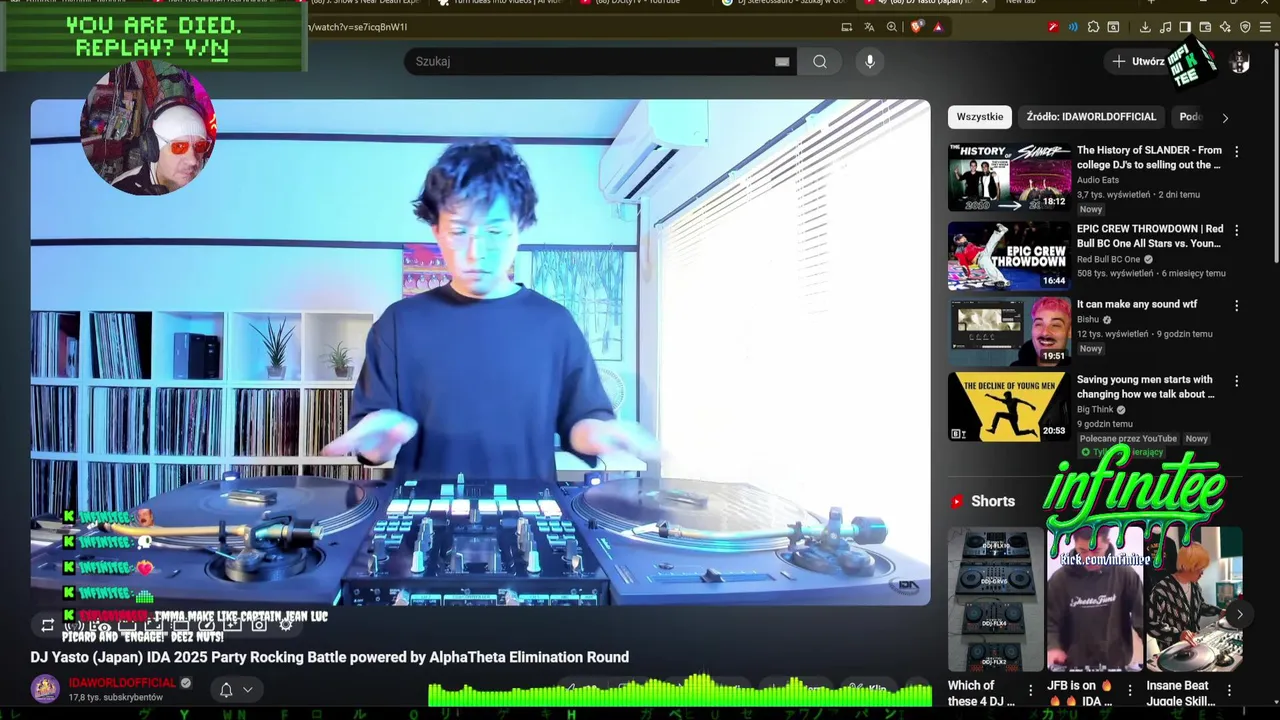Open more options for EPIC CREW THROWDOWN video
This screenshot has height=720, width=1280.
pyautogui.click(x=1236, y=229)
